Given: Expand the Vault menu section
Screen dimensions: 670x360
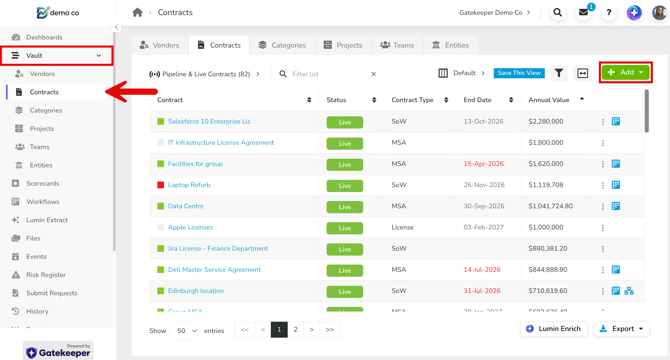Looking at the screenshot, I should pyautogui.click(x=57, y=56).
